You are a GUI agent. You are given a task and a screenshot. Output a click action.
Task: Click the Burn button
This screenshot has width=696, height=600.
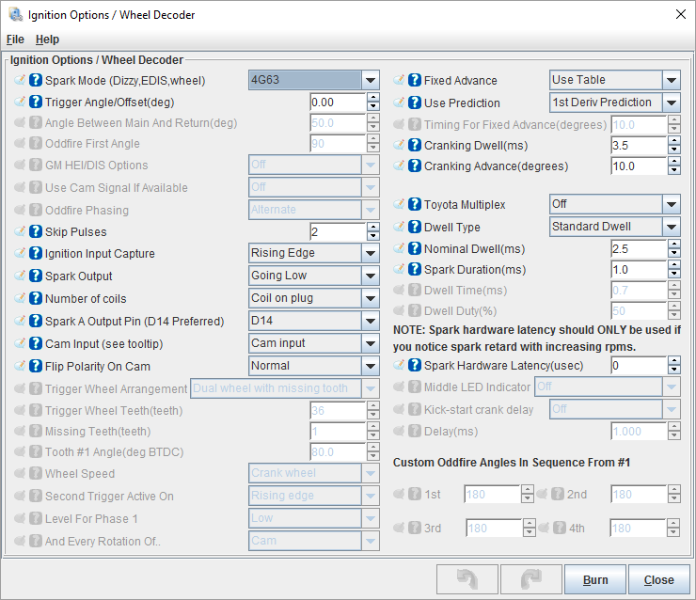[x=595, y=580]
